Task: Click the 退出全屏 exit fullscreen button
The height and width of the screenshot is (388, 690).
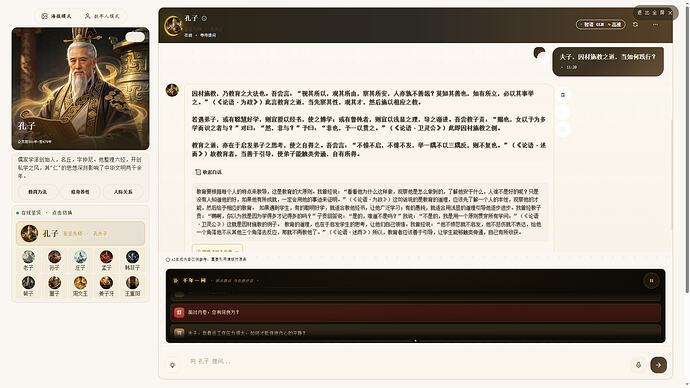Action: tap(655, 13)
